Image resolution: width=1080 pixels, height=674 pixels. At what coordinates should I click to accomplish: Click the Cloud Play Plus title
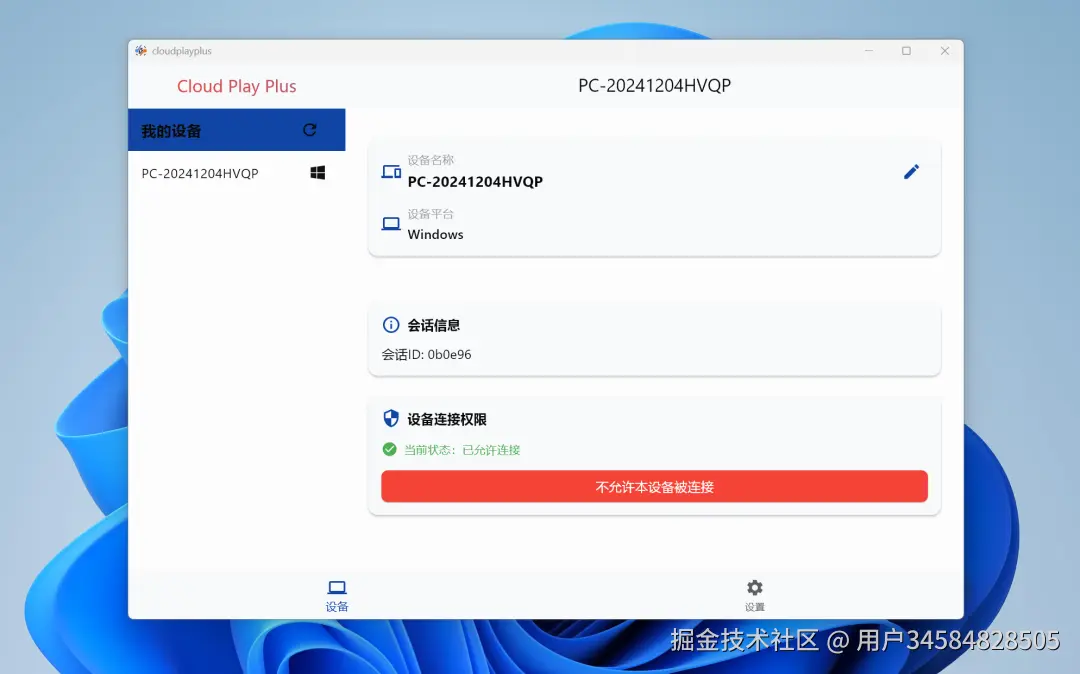[x=236, y=86]
